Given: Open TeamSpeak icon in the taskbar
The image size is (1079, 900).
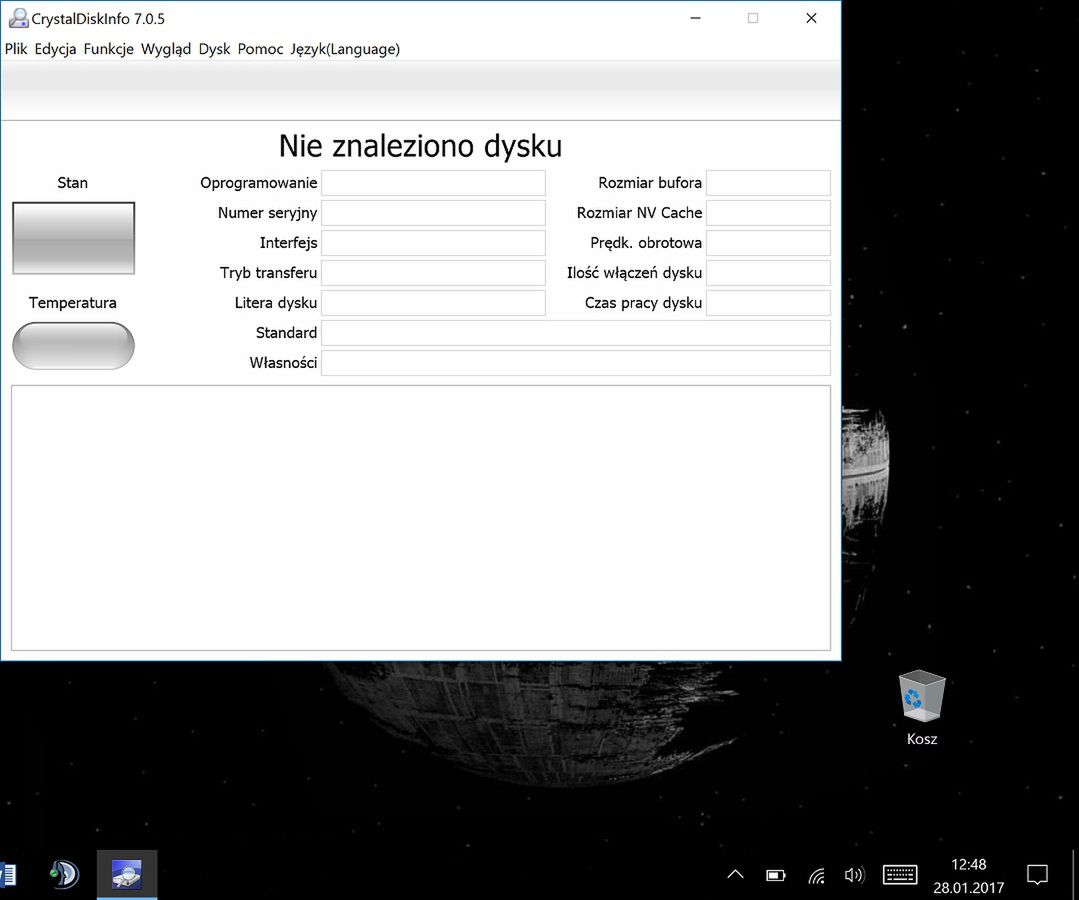Looking at the screenshot, I should pos(65,875).
